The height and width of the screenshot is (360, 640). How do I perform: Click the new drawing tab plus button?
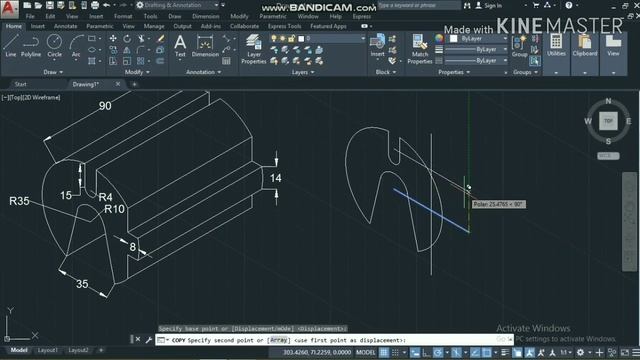click(x=134, y=84)
